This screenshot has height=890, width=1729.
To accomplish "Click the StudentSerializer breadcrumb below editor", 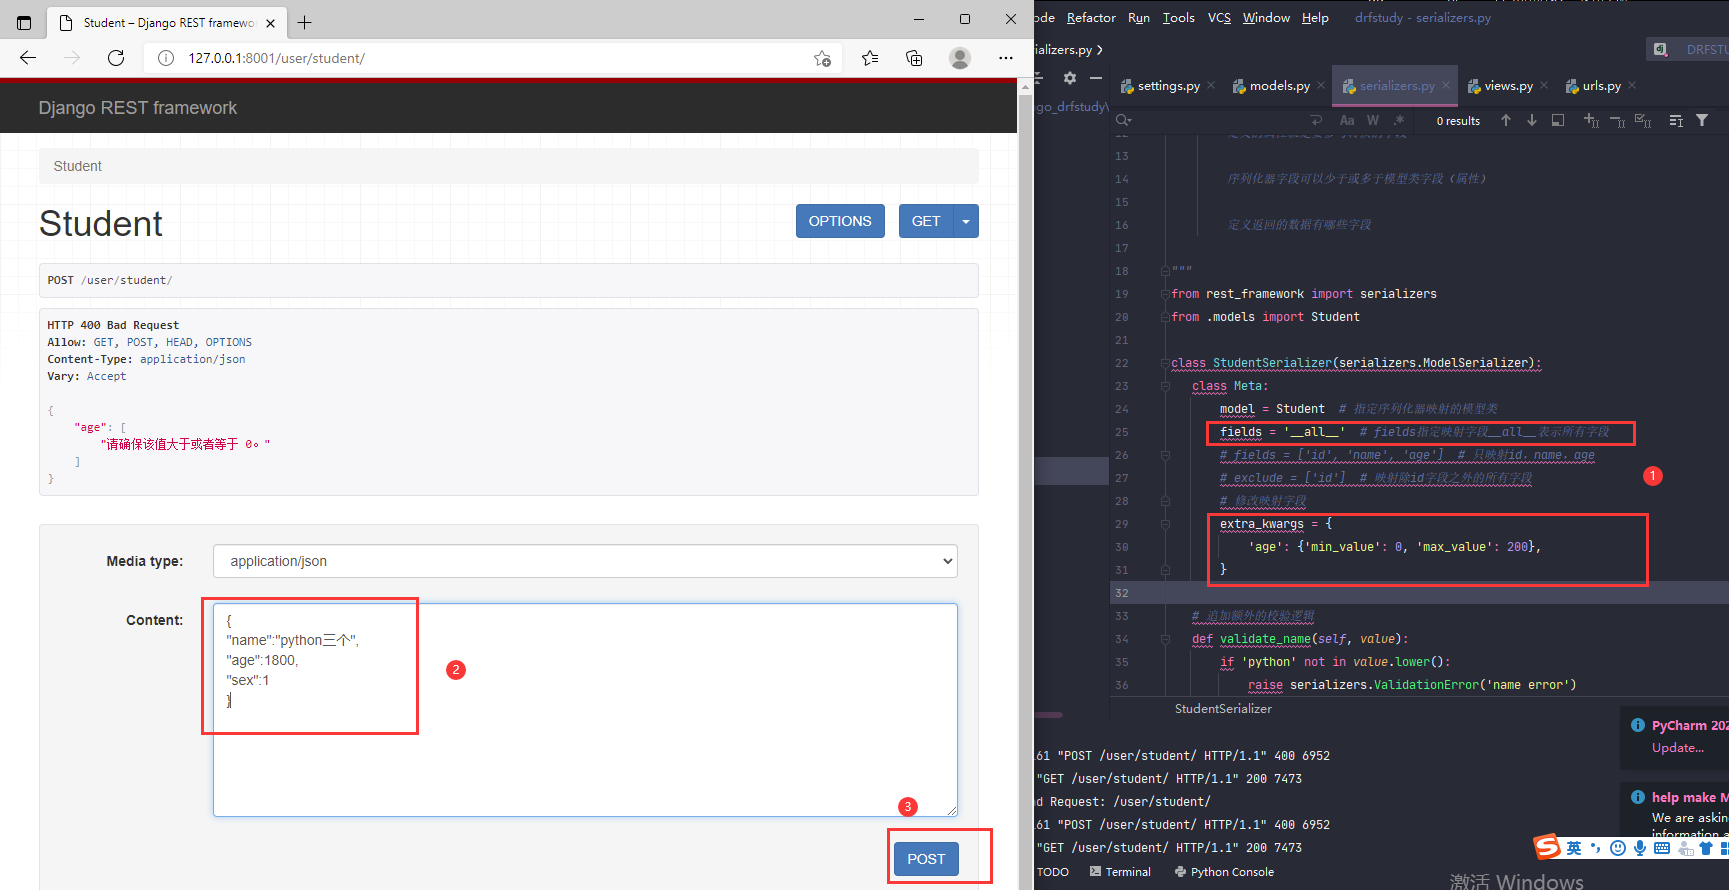I will click(x=1223, y=708).
